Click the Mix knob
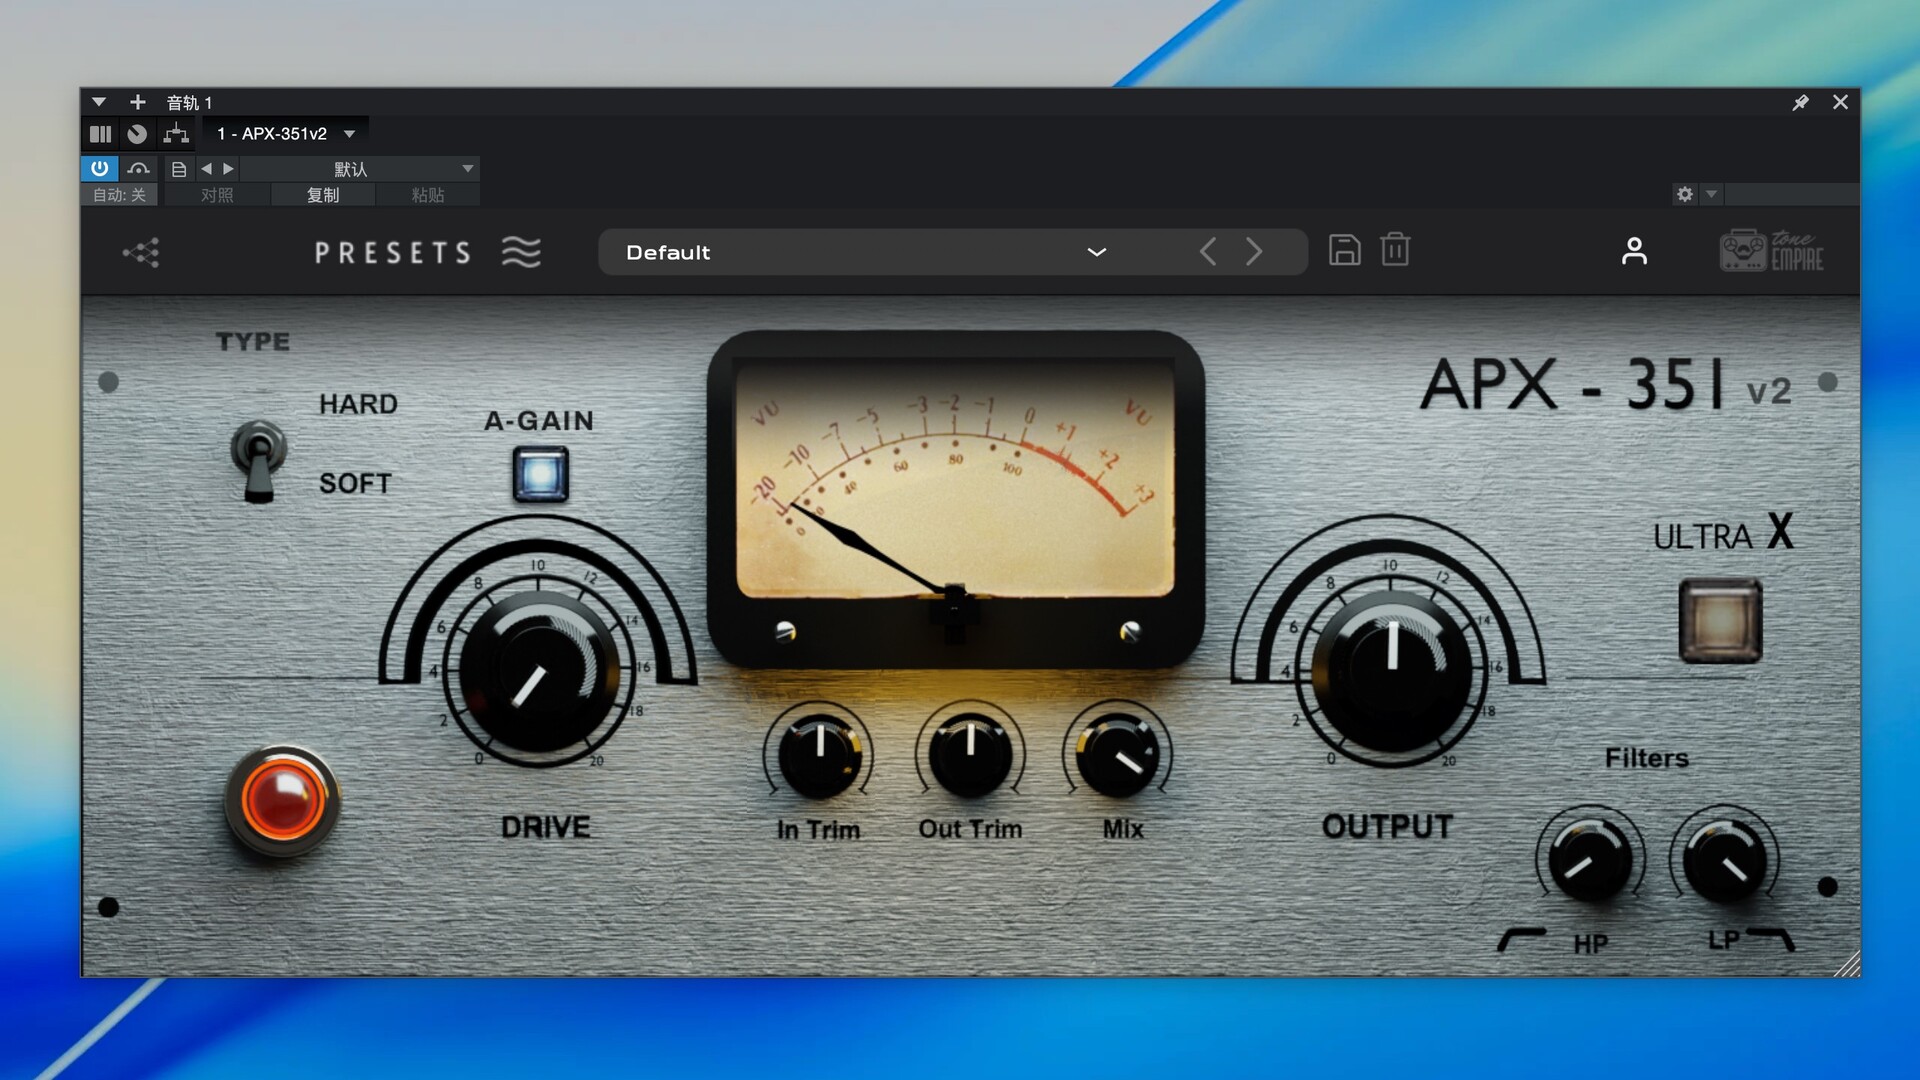The height and width of the screenshot is (1080, 1920). point(1118,755)
